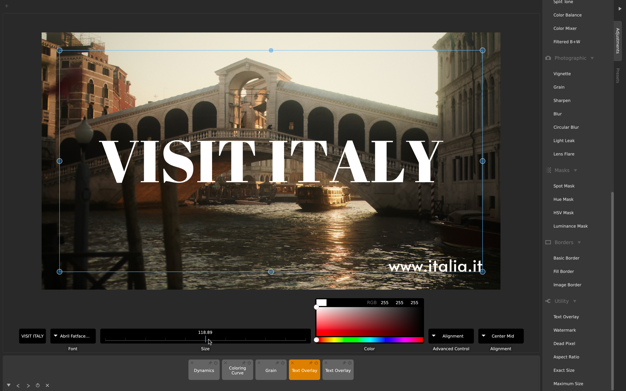Open the Abril Fatface font dropdown
The width and height of the screenshot is (626, 391).
point(73,336)
